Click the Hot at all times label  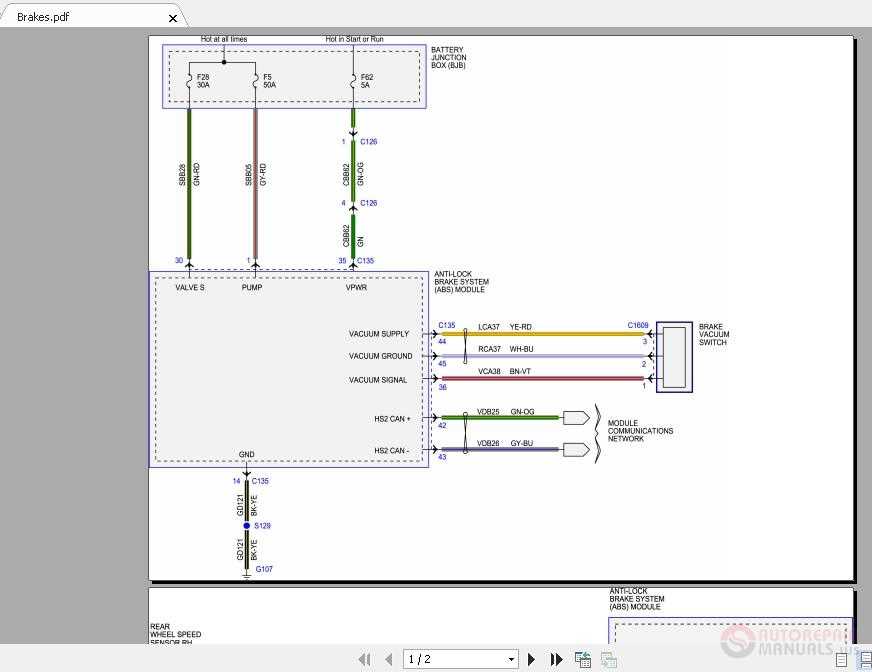224,39
